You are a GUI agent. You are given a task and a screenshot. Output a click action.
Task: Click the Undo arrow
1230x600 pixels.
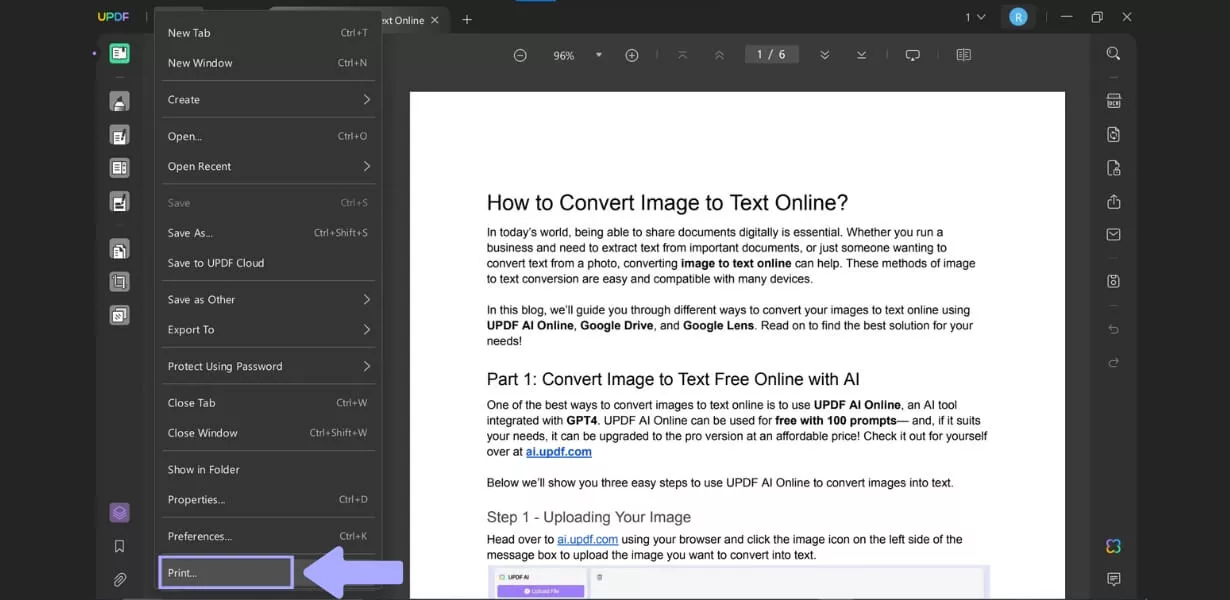[x=1113, y=329]
